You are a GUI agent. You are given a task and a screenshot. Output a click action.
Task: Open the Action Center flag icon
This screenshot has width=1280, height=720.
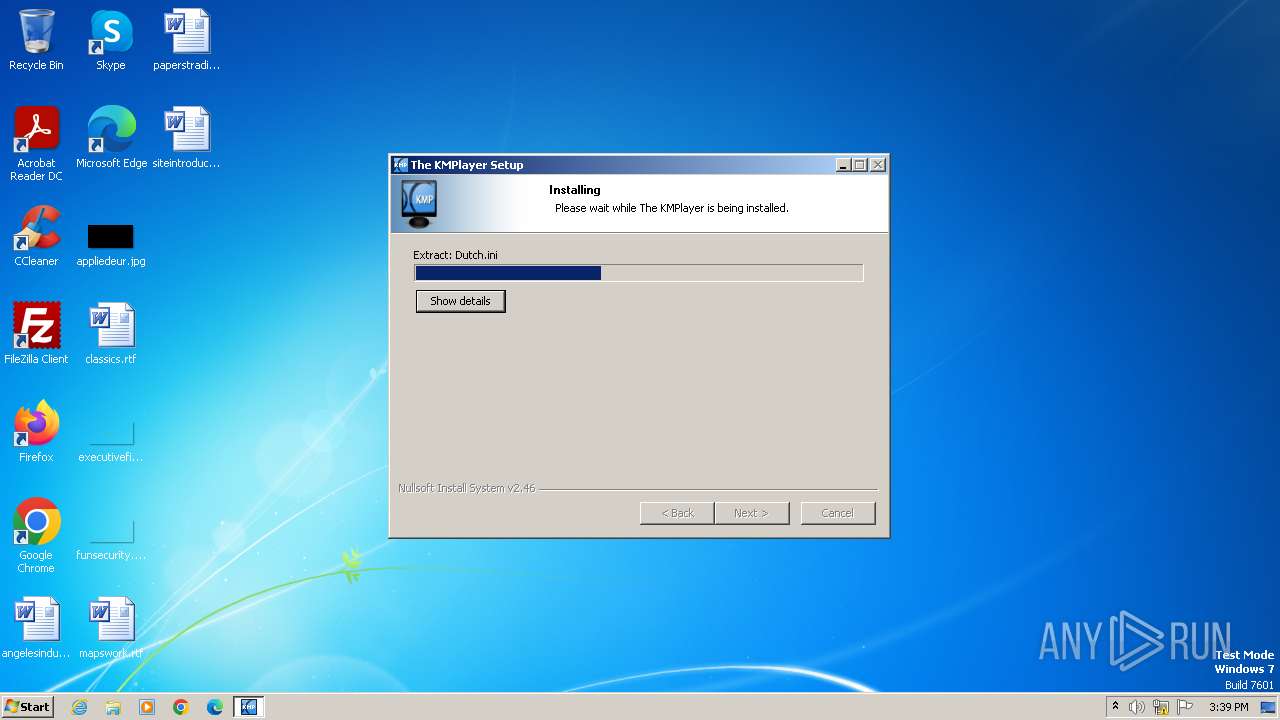1185,707
